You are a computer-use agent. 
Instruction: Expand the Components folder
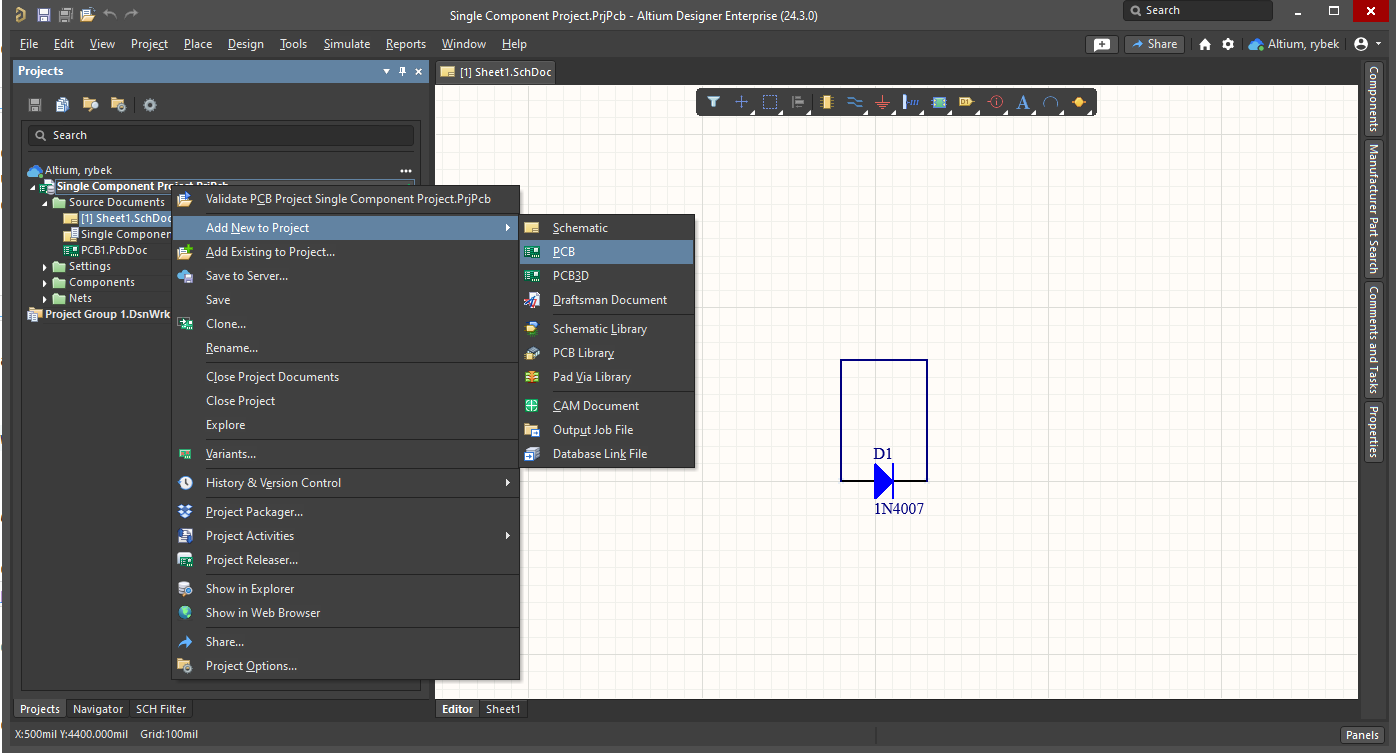pos(45,283)
